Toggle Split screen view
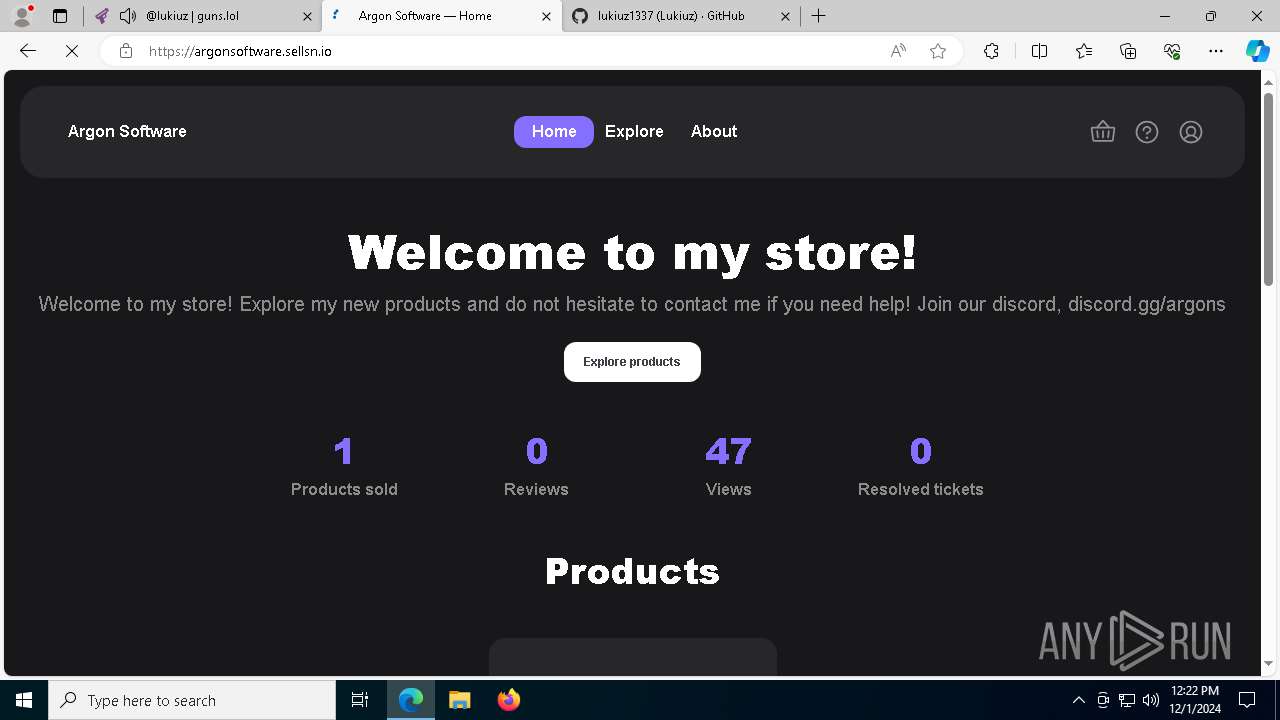Screen dimensions: 1280x720 pyautogui.click(x=1039, y=51)
